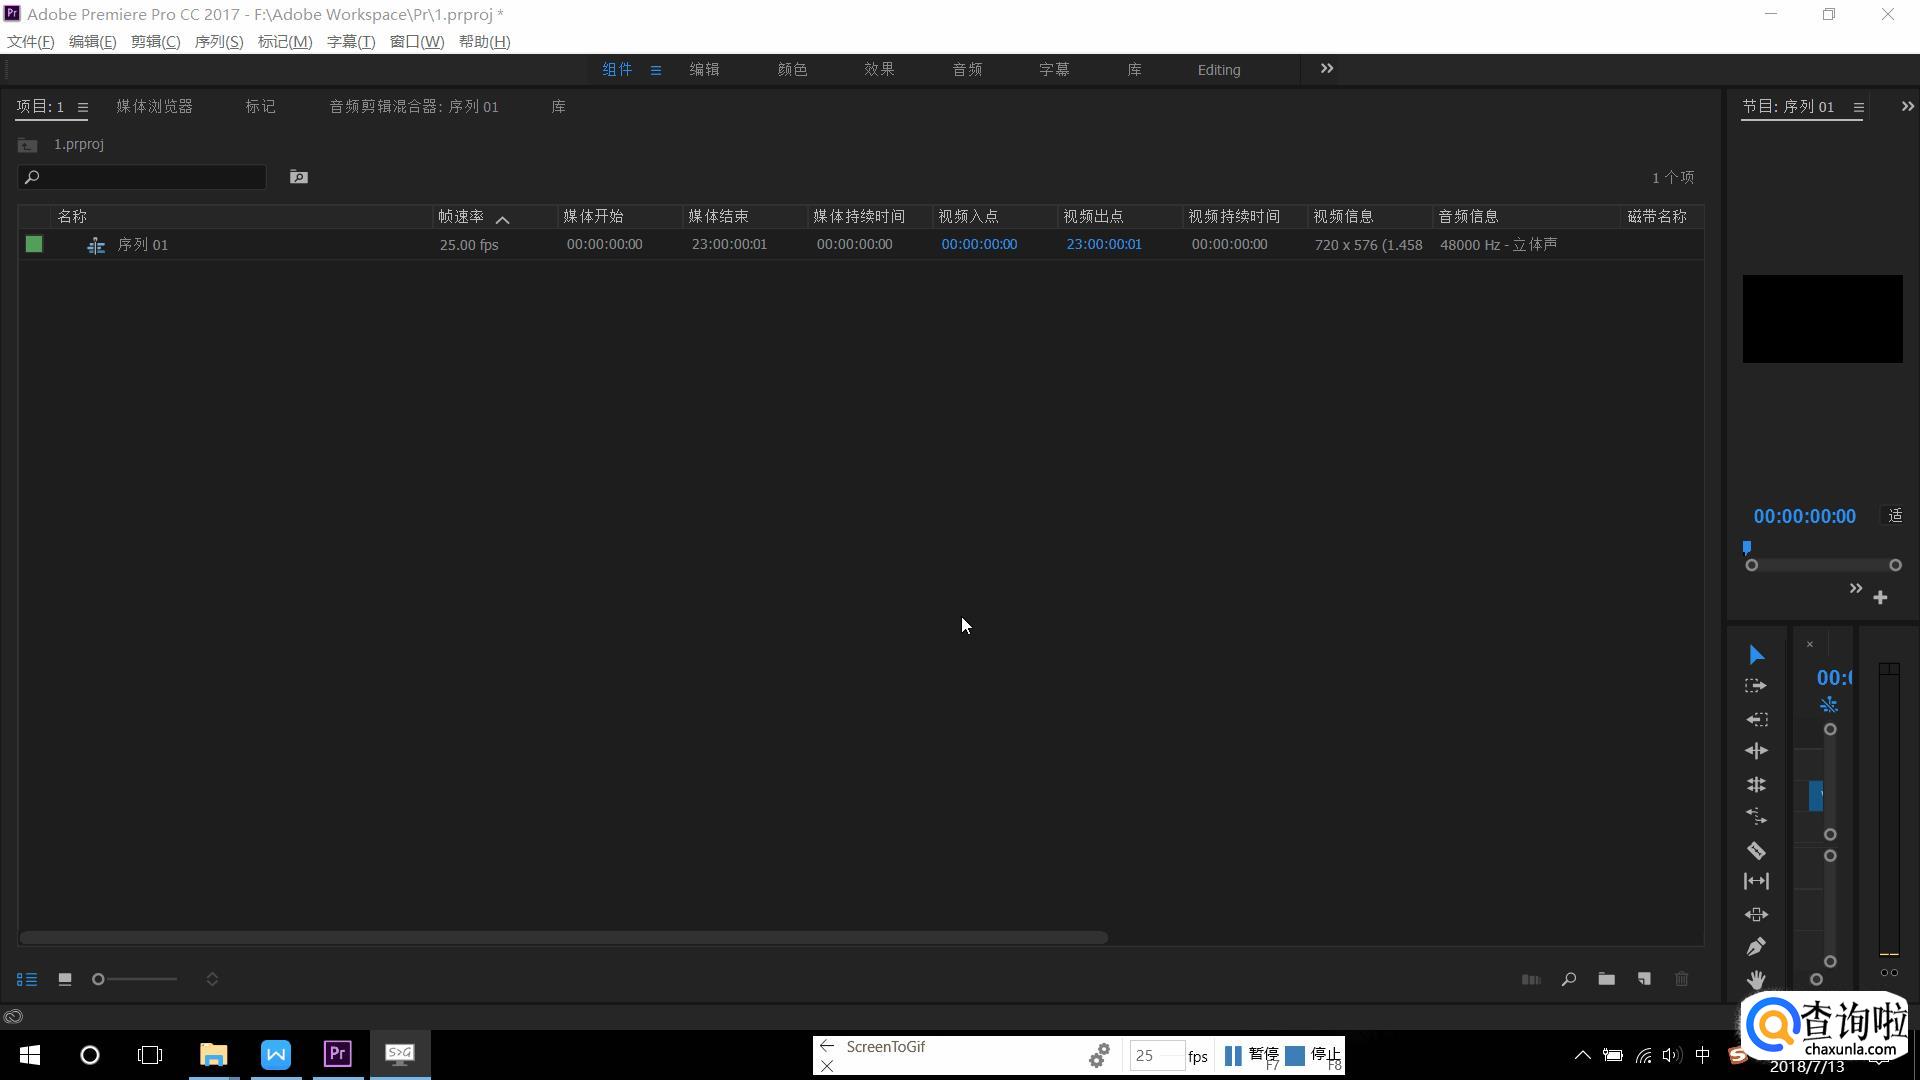1920x1080 pixels.
Task: Toggle the snap button in timeline
Action: (1828, 705)
